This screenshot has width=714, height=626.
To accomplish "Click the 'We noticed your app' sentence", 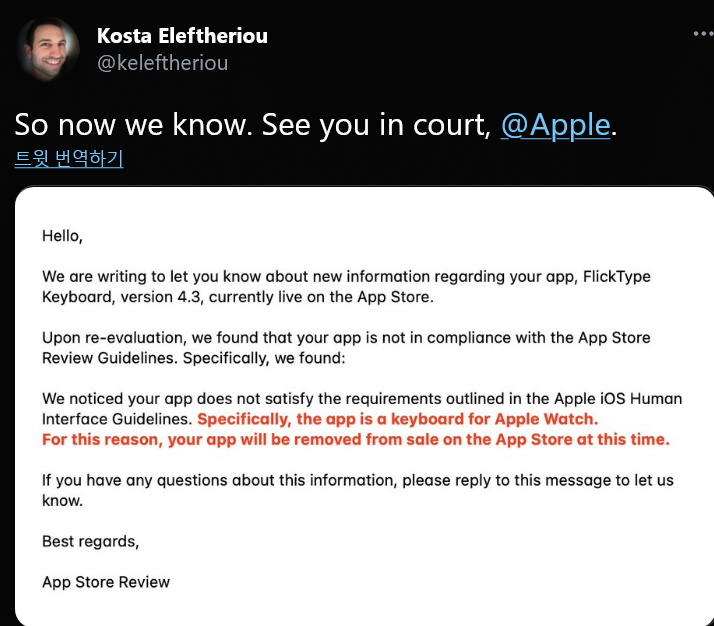I will [362, 408].
